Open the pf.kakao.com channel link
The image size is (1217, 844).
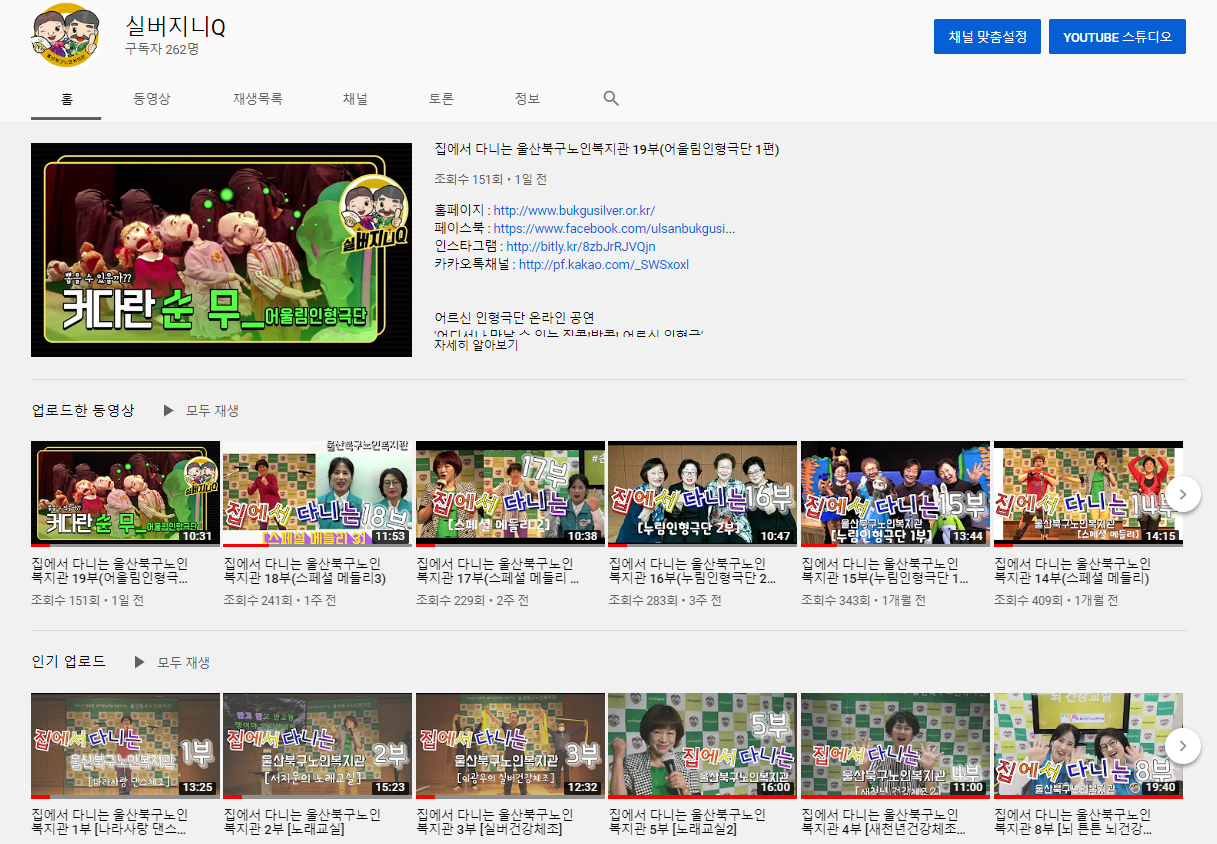click(603, 265)
